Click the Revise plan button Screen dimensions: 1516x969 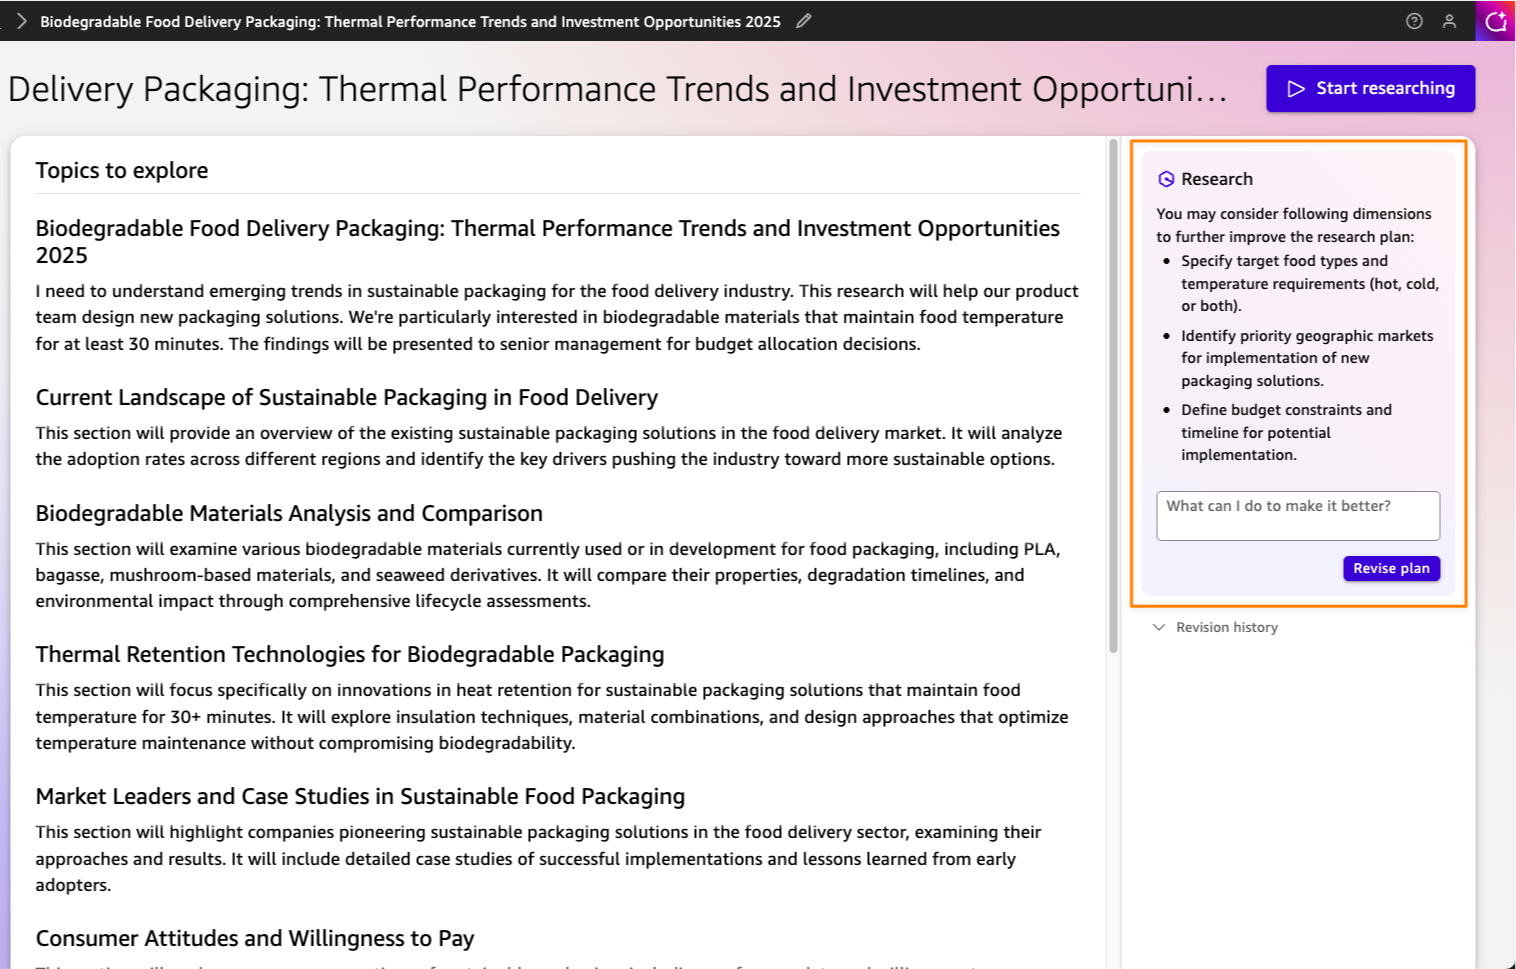(1390, 568)
